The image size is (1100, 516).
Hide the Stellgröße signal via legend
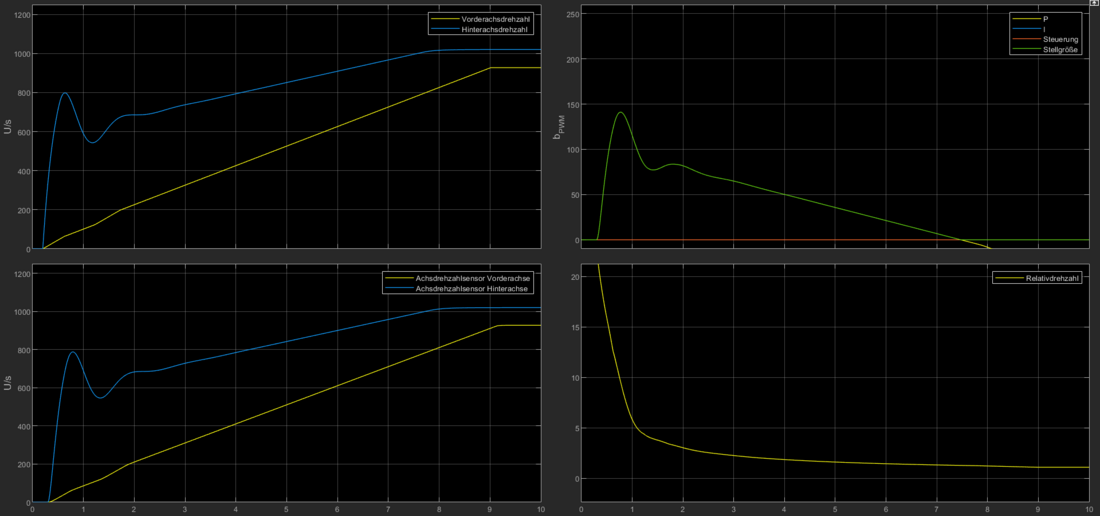coord(1059,48)
